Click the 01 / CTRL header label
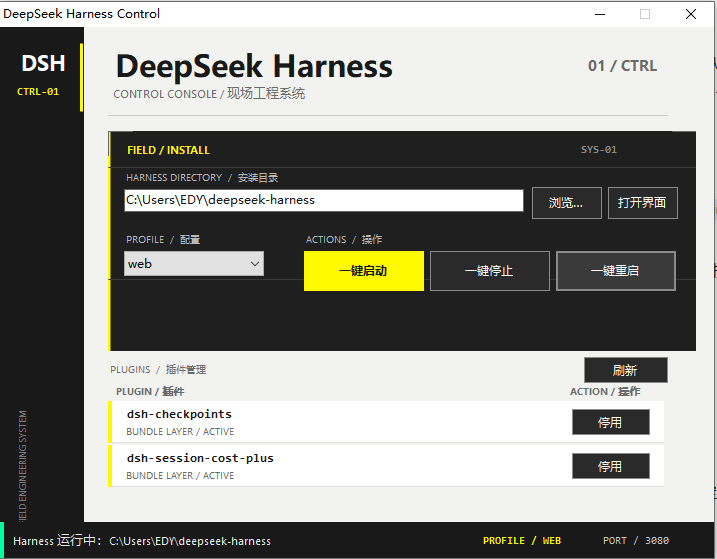 pos(622,66)
